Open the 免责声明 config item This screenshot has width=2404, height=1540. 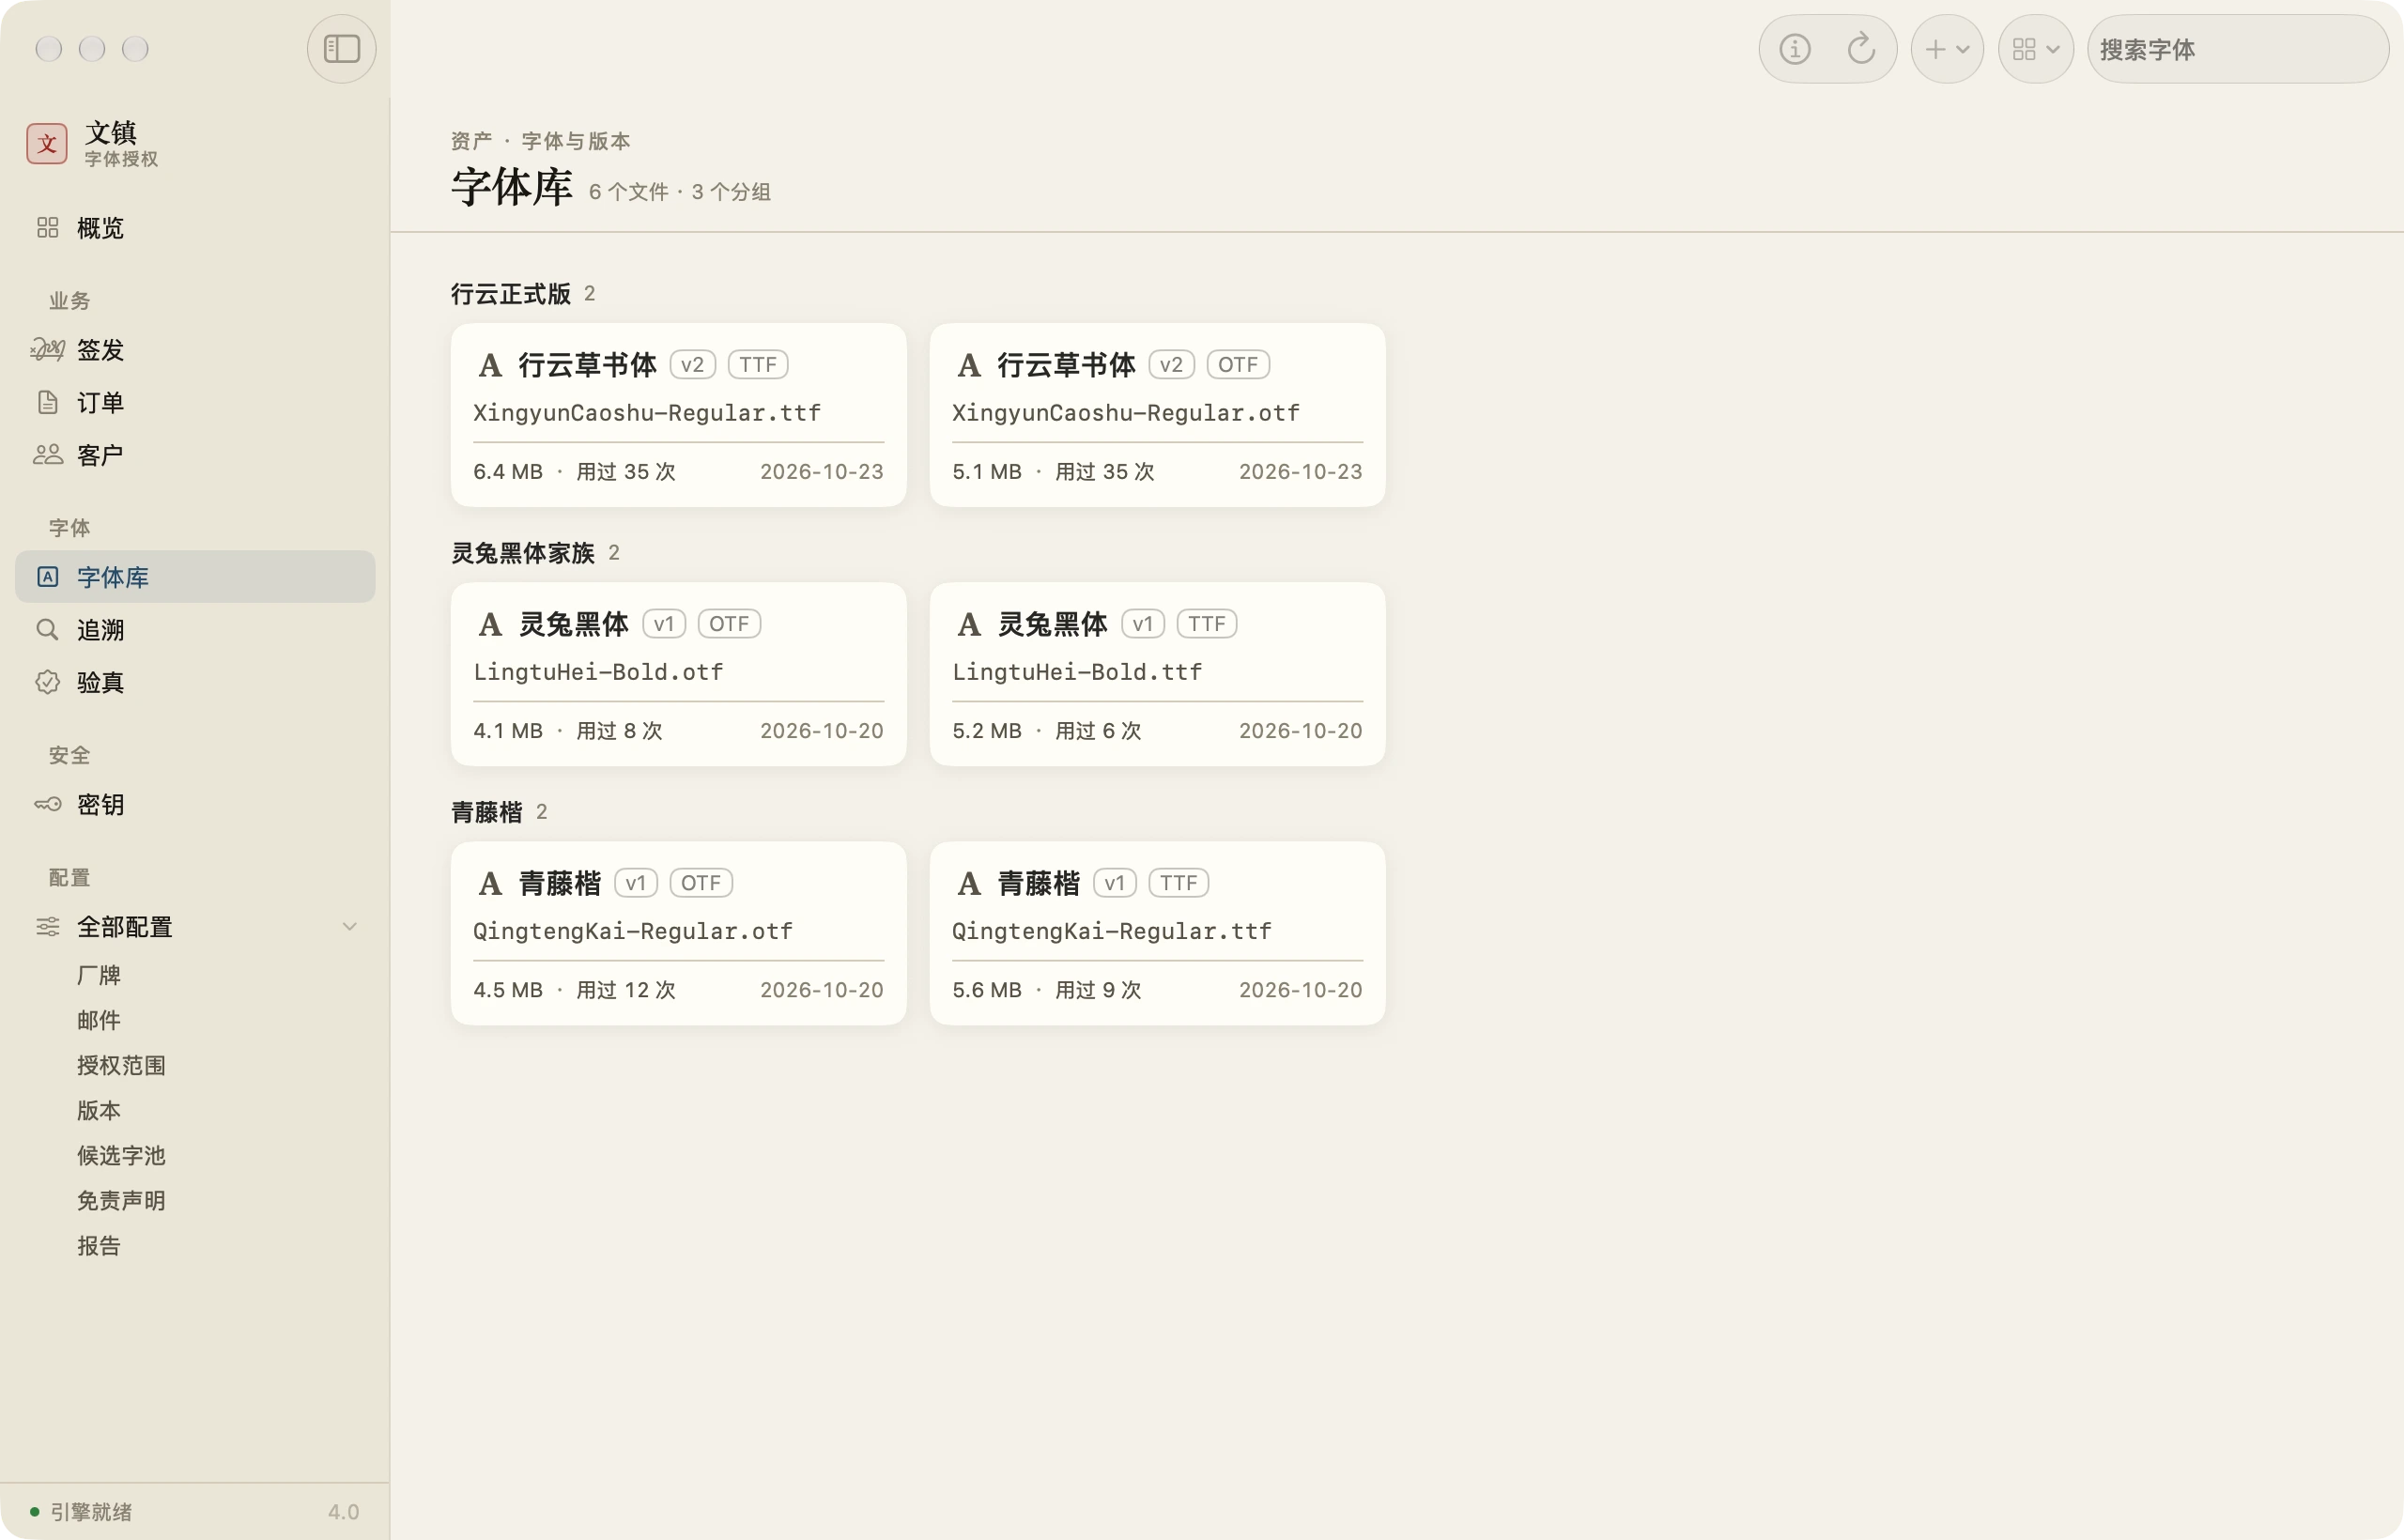[121, 1200]
